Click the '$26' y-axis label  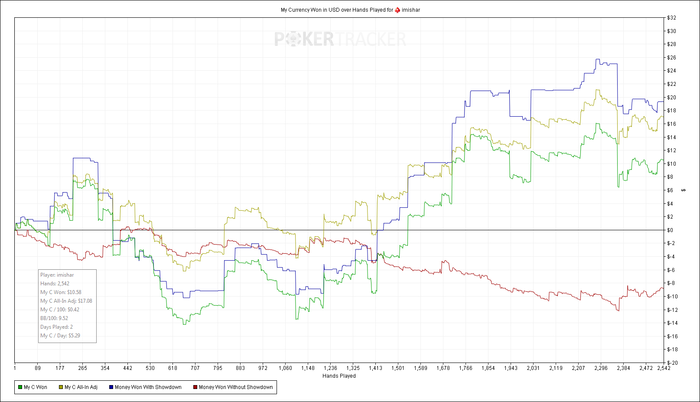click(x=671, y=58)
